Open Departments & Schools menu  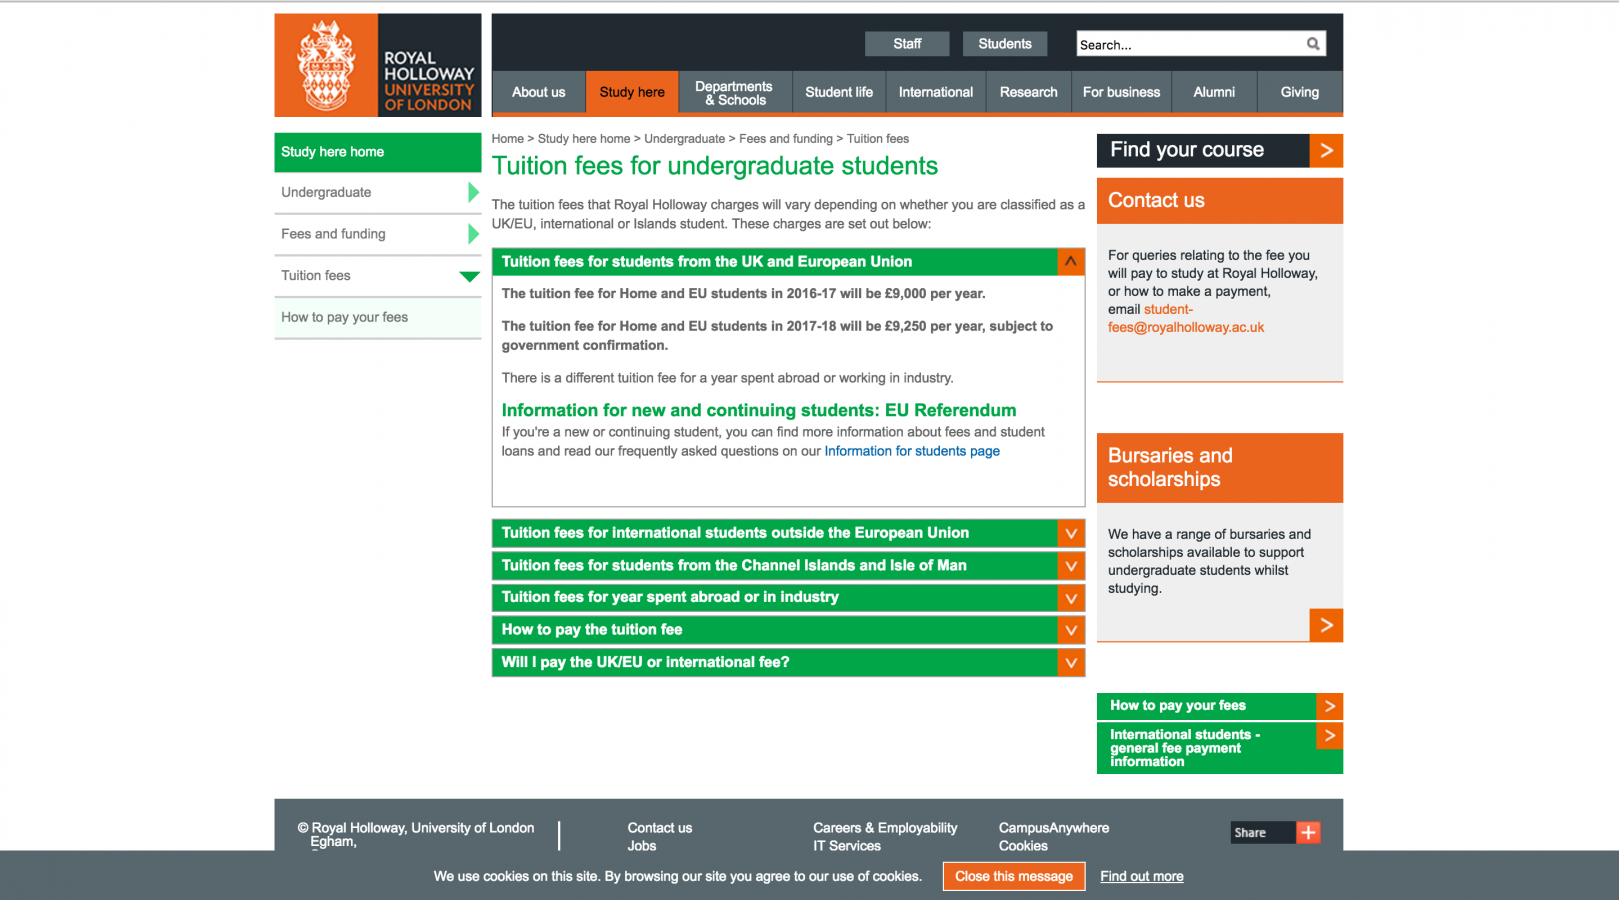735,92
